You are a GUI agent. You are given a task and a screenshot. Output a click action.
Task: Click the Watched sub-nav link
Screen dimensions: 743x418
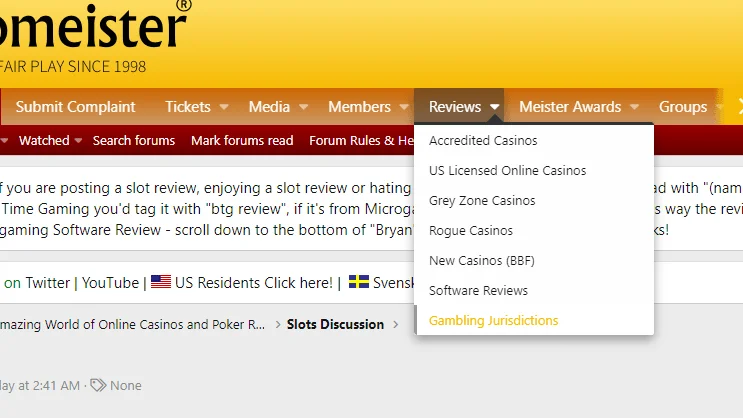pyautogui.click(x=44, y=140)
